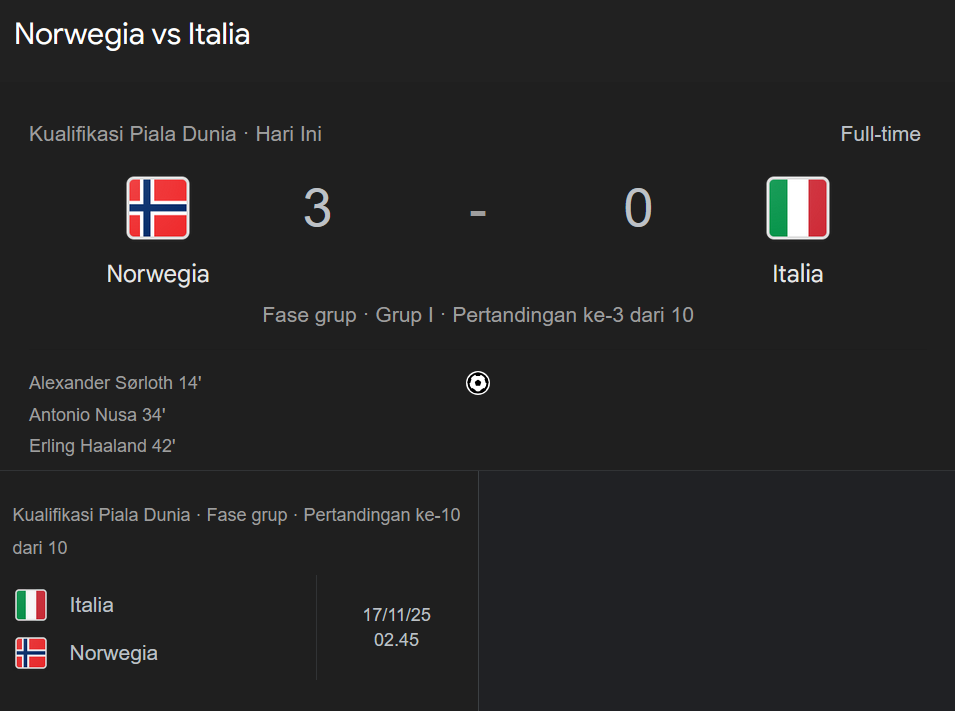This screenshot has width=955, height=711.
Task: Click the 17/11/25 02.45 kickoff time
Action: coord(396,627)
